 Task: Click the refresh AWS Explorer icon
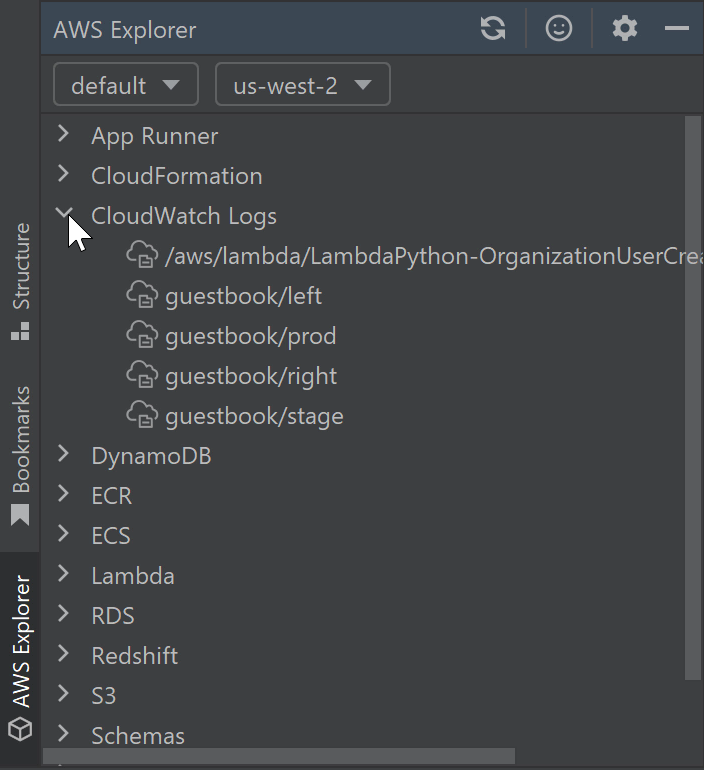pyautogui.click(x=492, y=29)
